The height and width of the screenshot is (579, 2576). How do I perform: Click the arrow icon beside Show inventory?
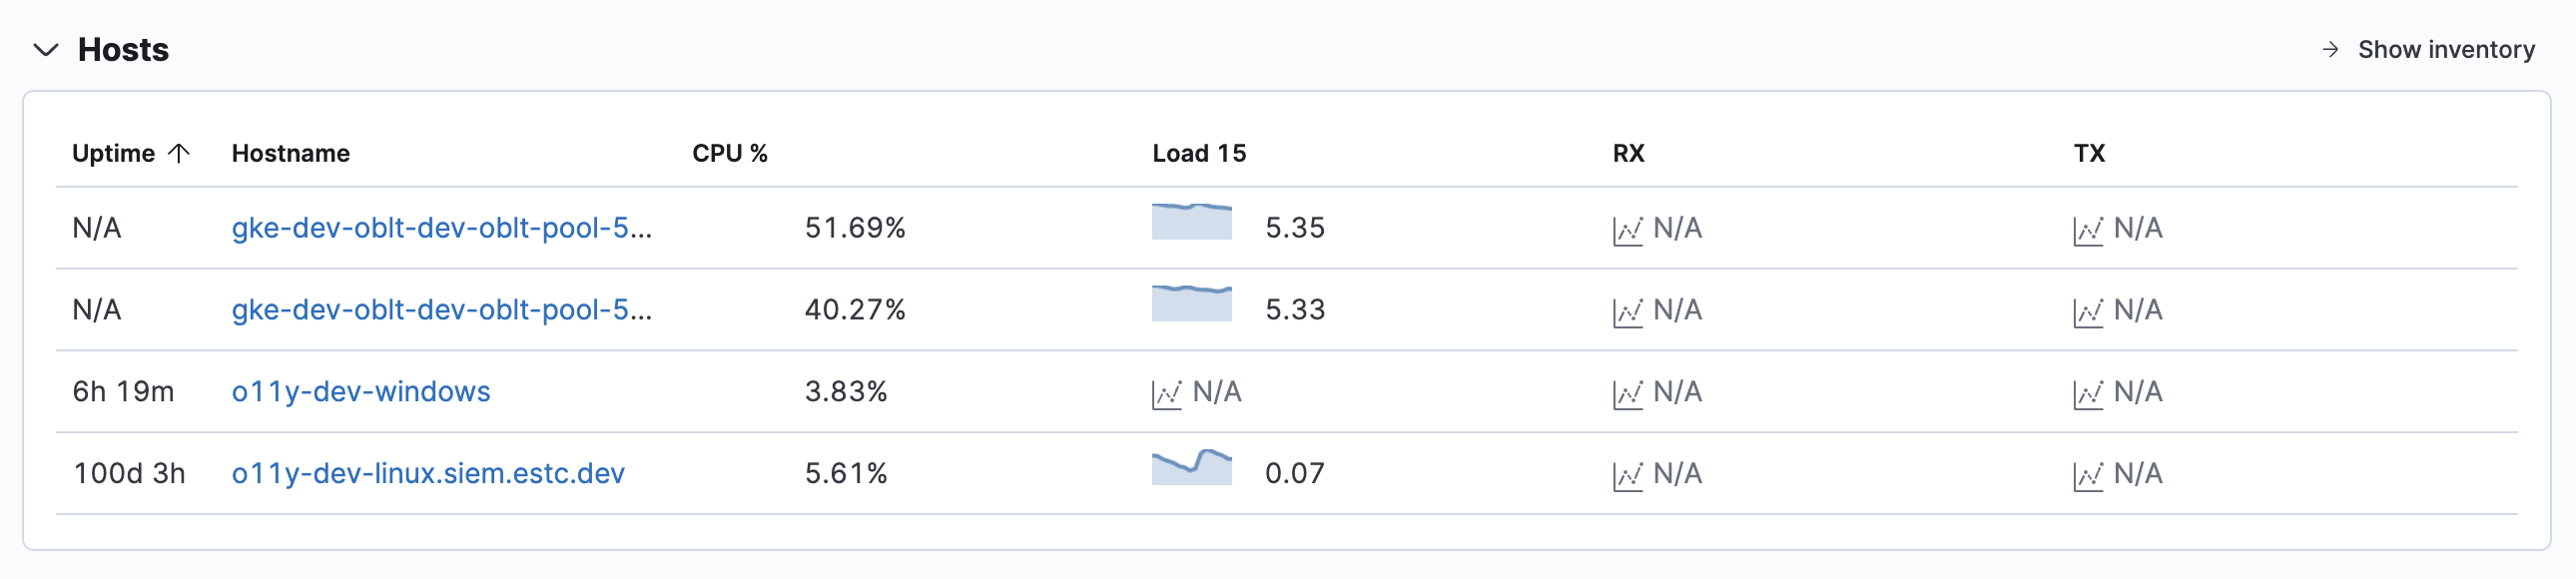point(2330,48)
